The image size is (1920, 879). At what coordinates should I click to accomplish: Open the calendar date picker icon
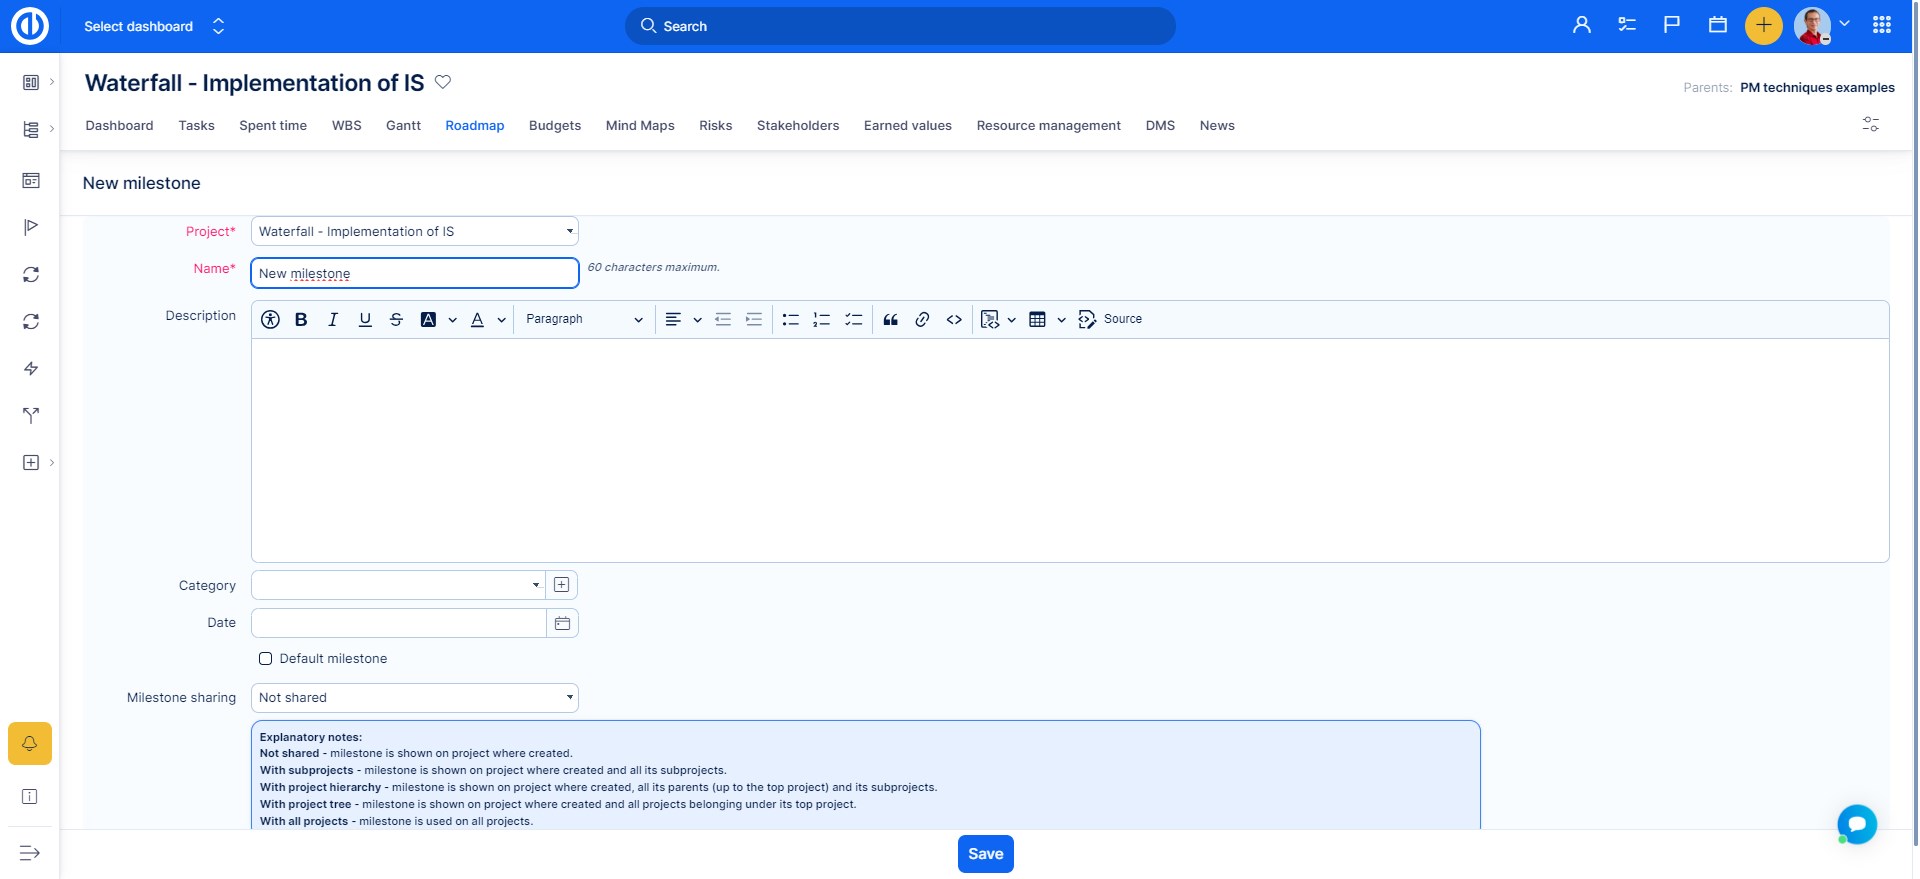[562, 624]
